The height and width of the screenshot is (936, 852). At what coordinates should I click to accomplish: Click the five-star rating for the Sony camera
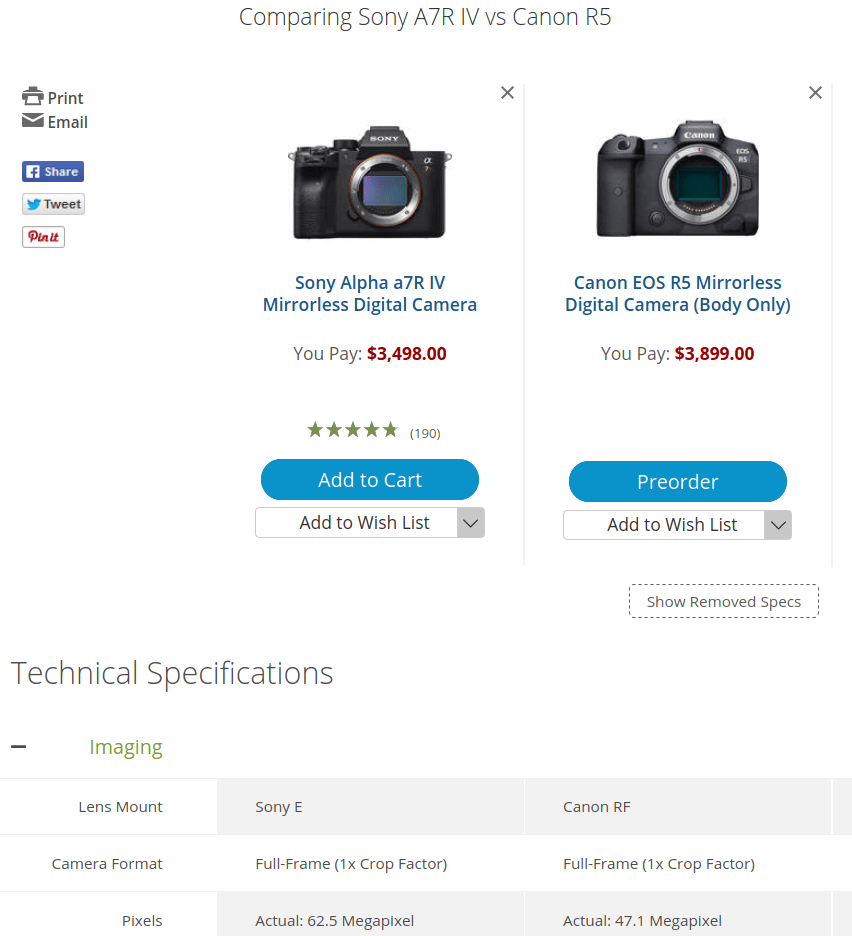tap(352, 429)
